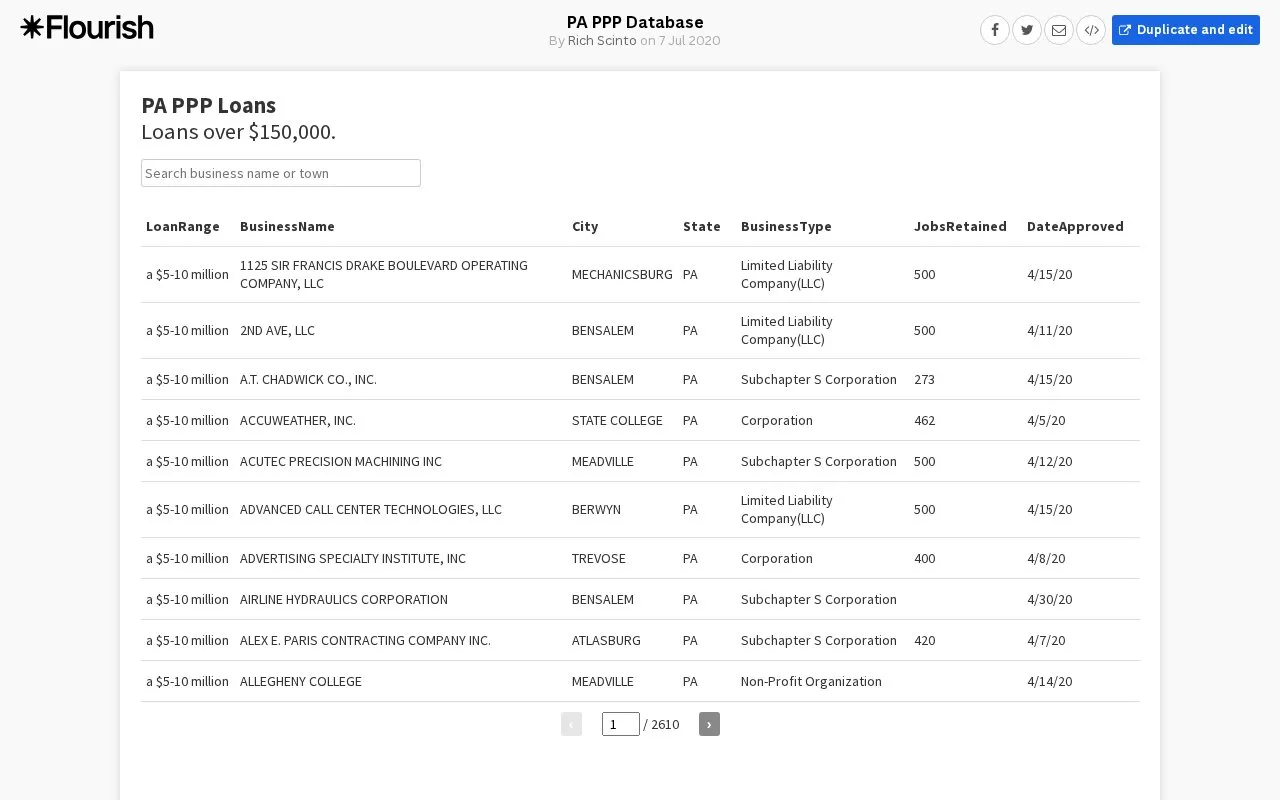This screenshot has height=800, width=1280.
Task: Select ACCUWEATHER, INC. business name
Action: tap(298, 420)
